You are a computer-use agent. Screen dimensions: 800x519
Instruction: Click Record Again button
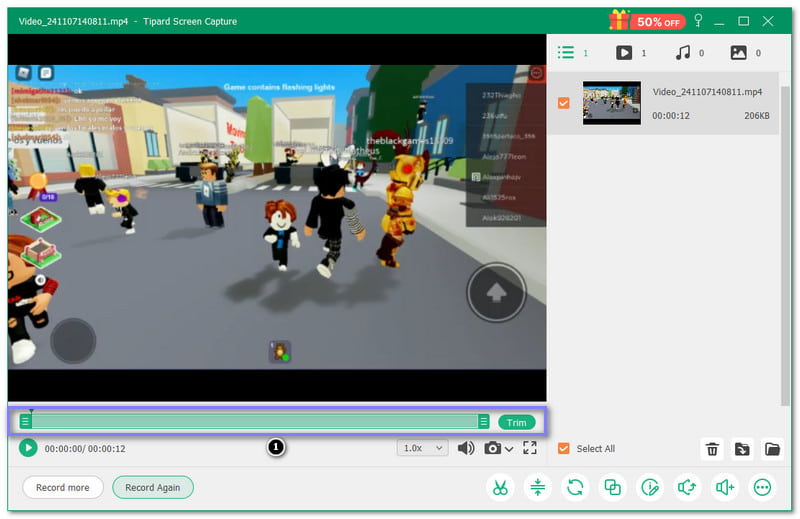(x=153, y=487)
